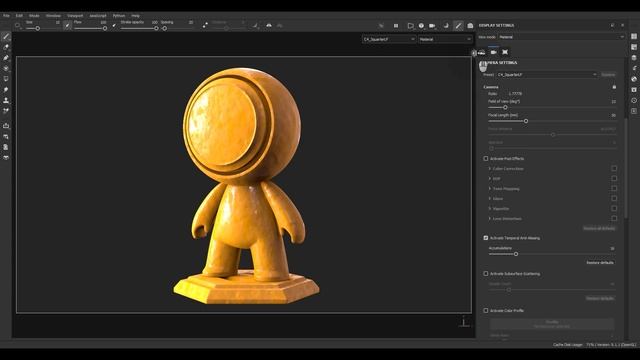This screenshot has width=640, height=360.
Task: Select the Clone tool
Action: [6, 100]
